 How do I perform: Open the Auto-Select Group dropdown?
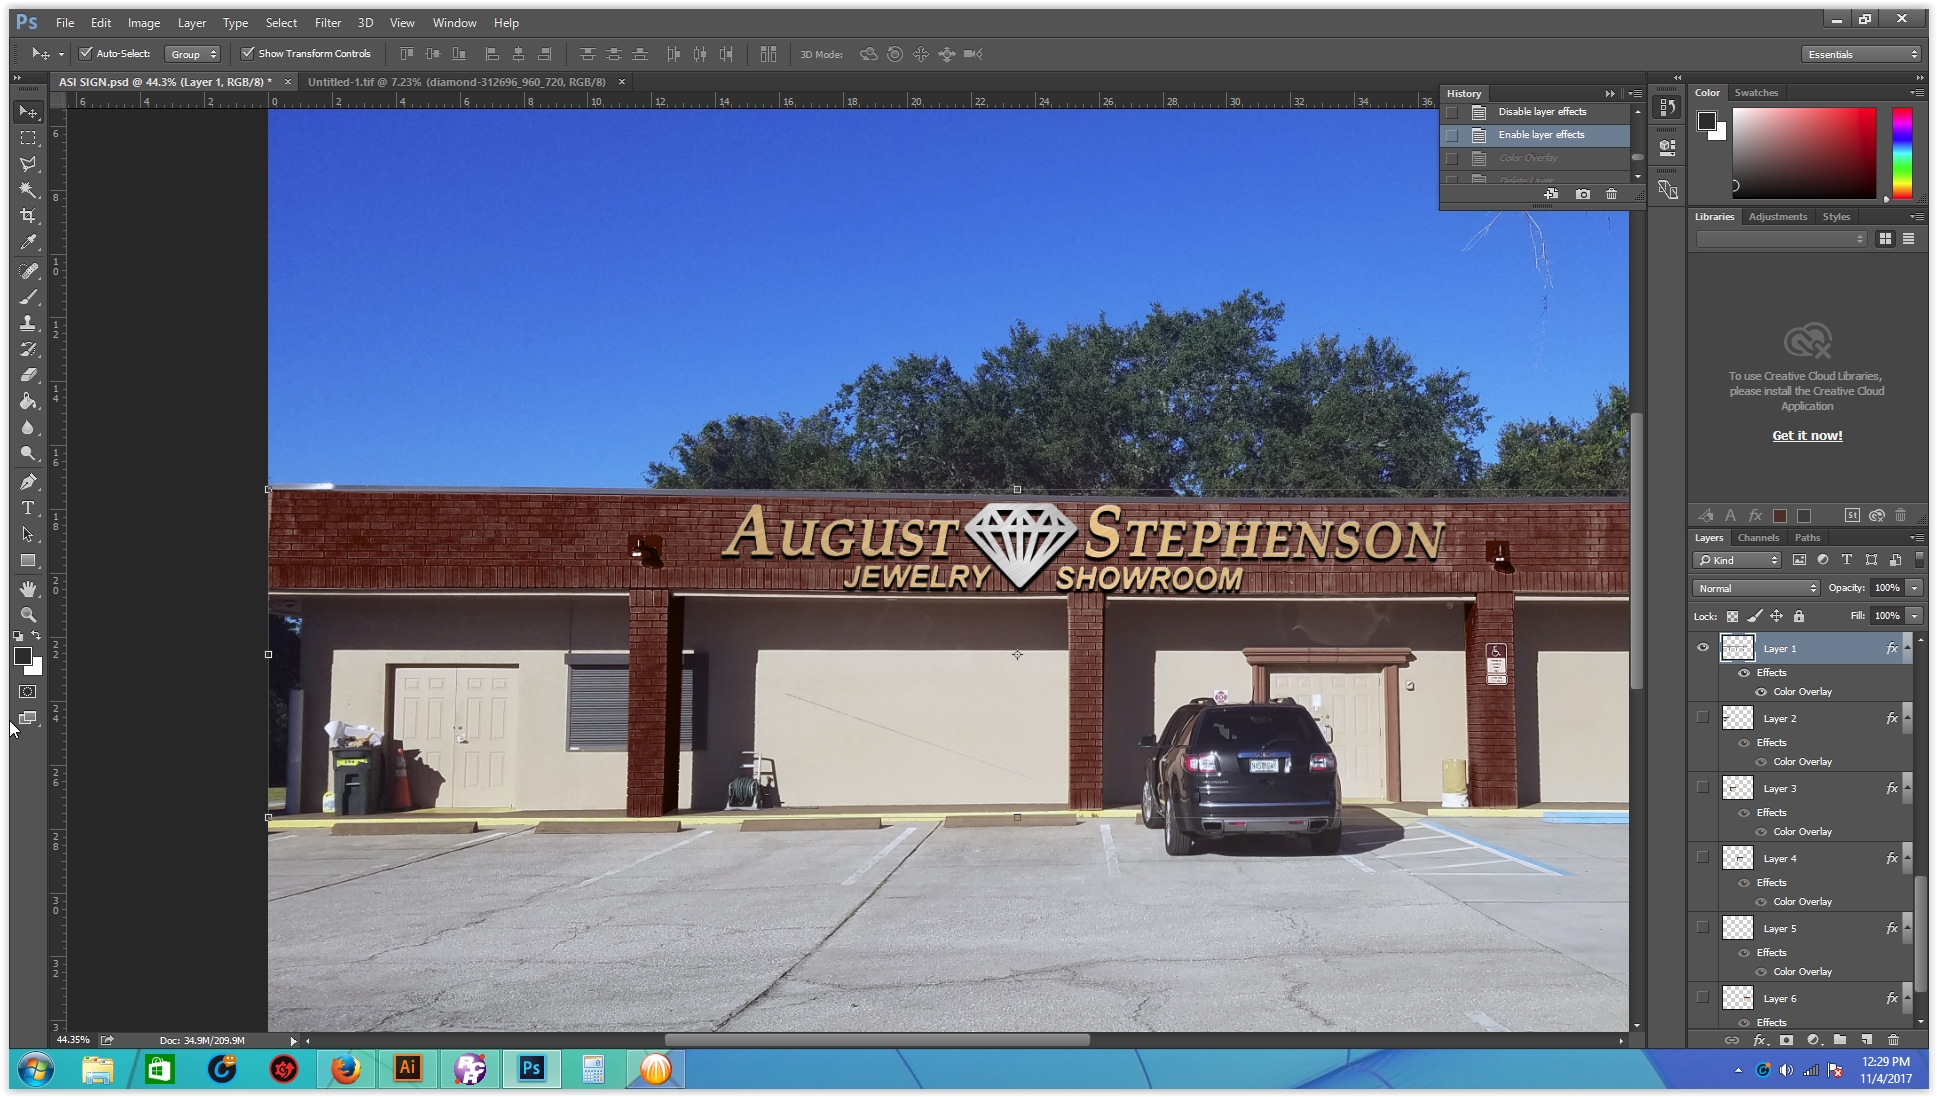(192, 54)
